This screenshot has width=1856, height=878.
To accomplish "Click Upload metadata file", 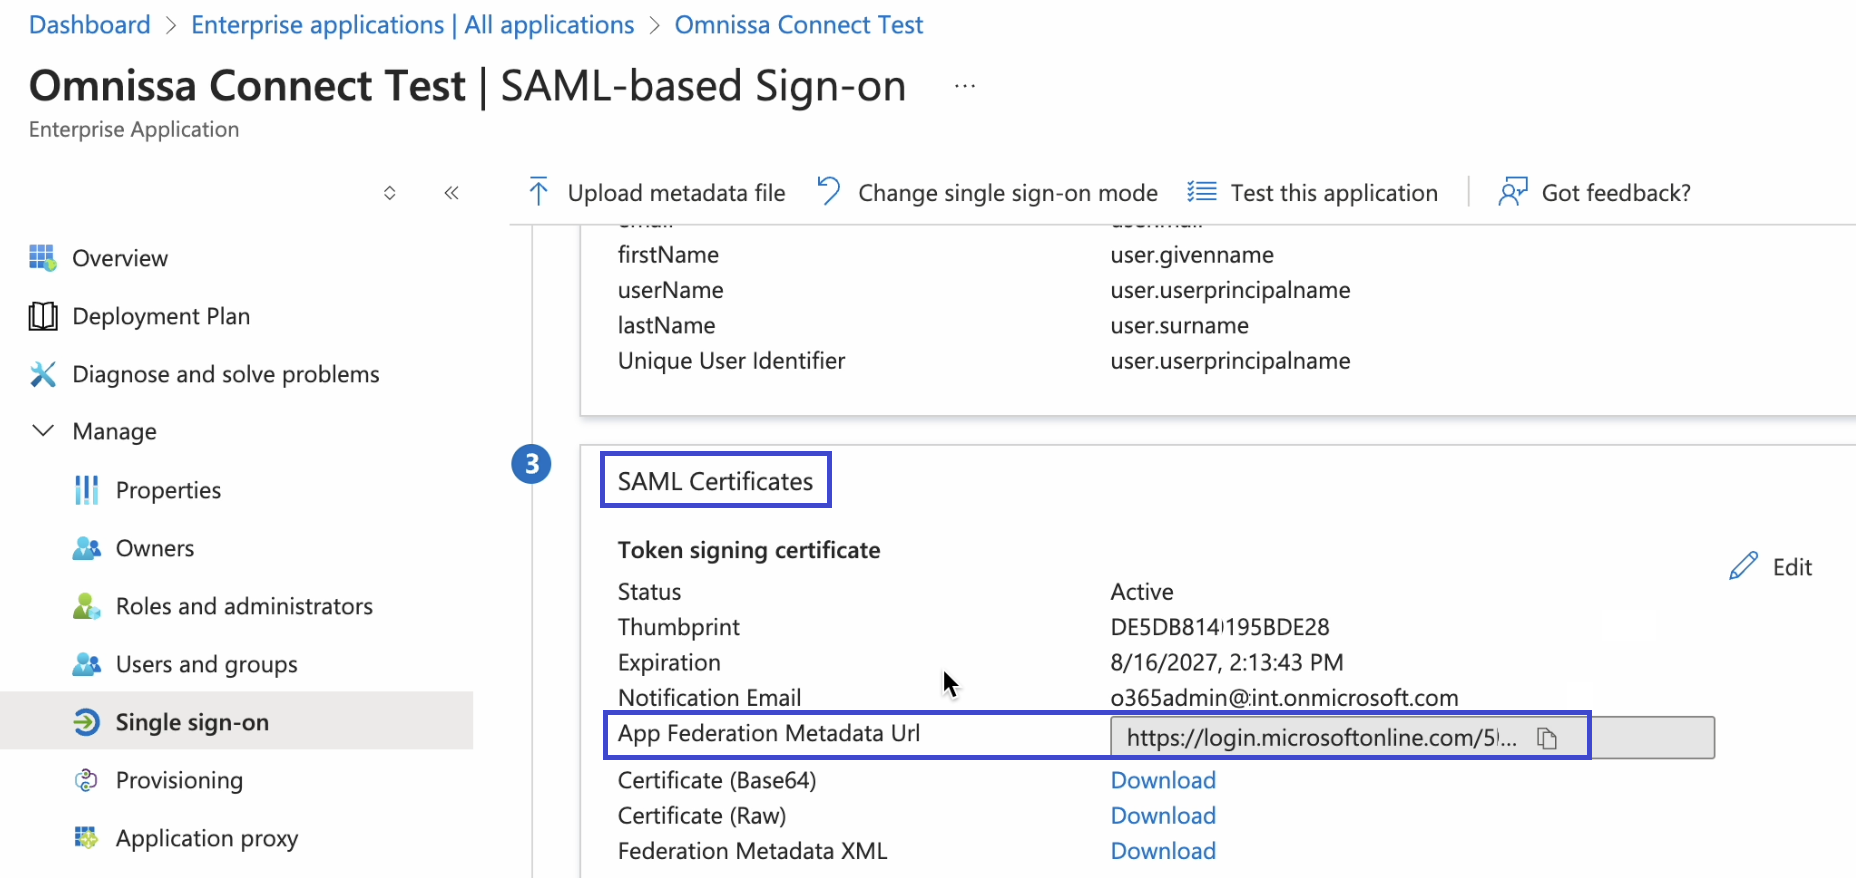I will pos(676,193).
